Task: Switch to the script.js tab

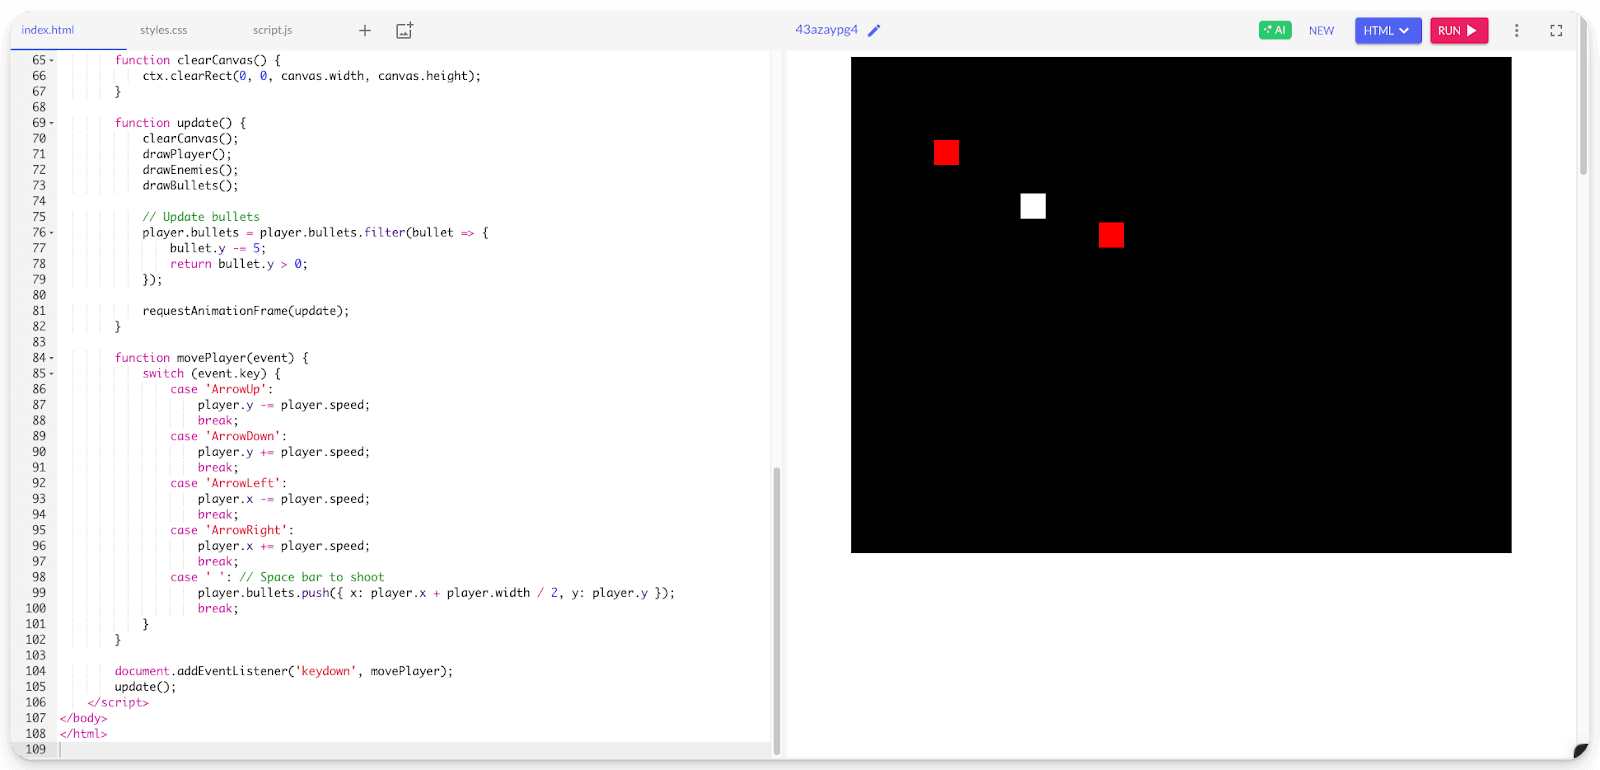Action: pos(272,31)
